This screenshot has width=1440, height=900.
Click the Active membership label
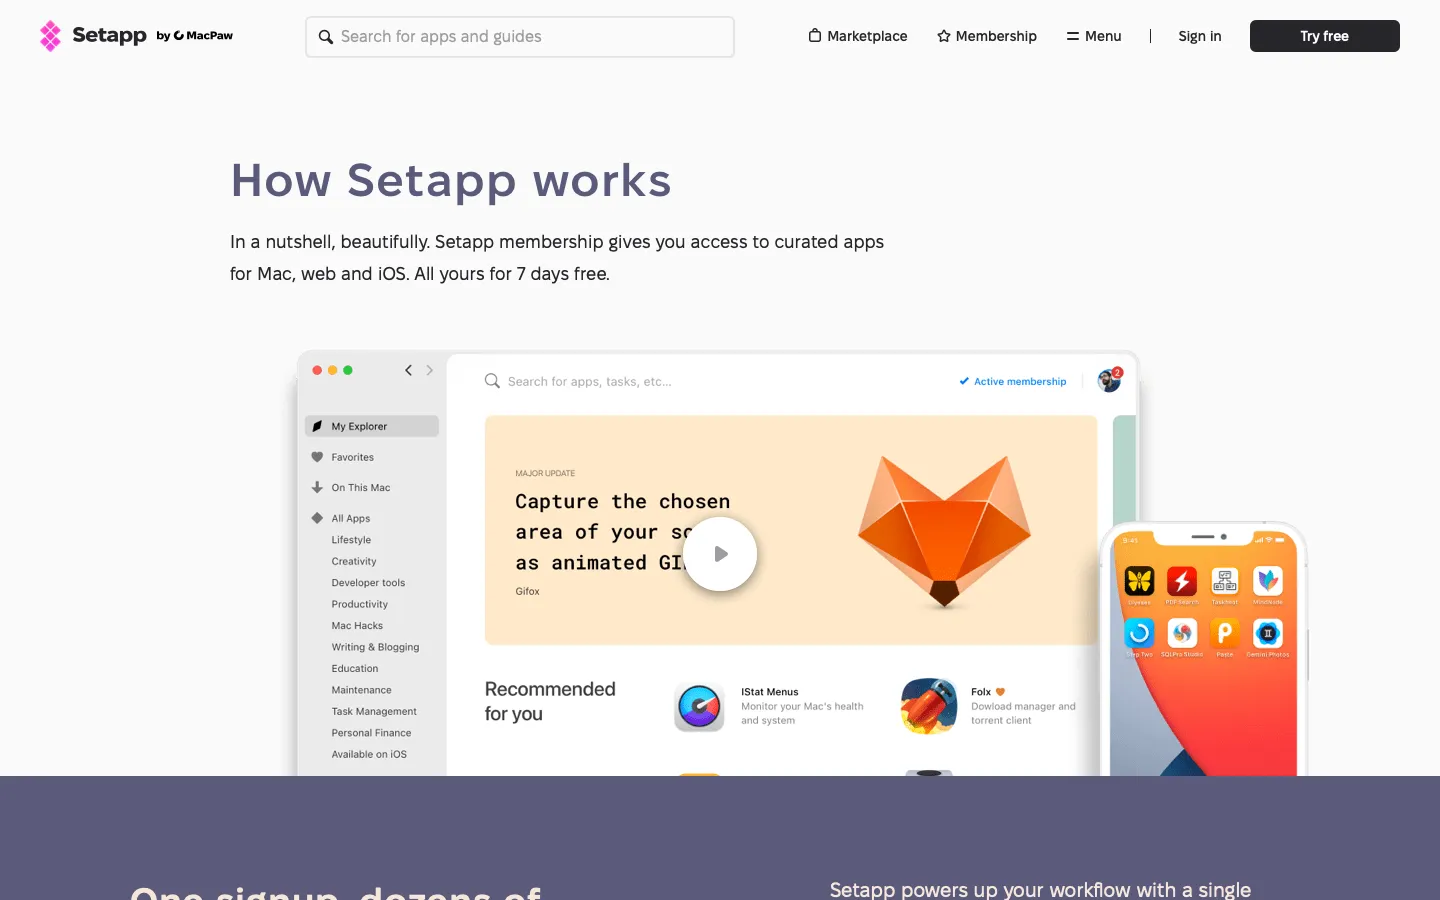pos(1013,382)
